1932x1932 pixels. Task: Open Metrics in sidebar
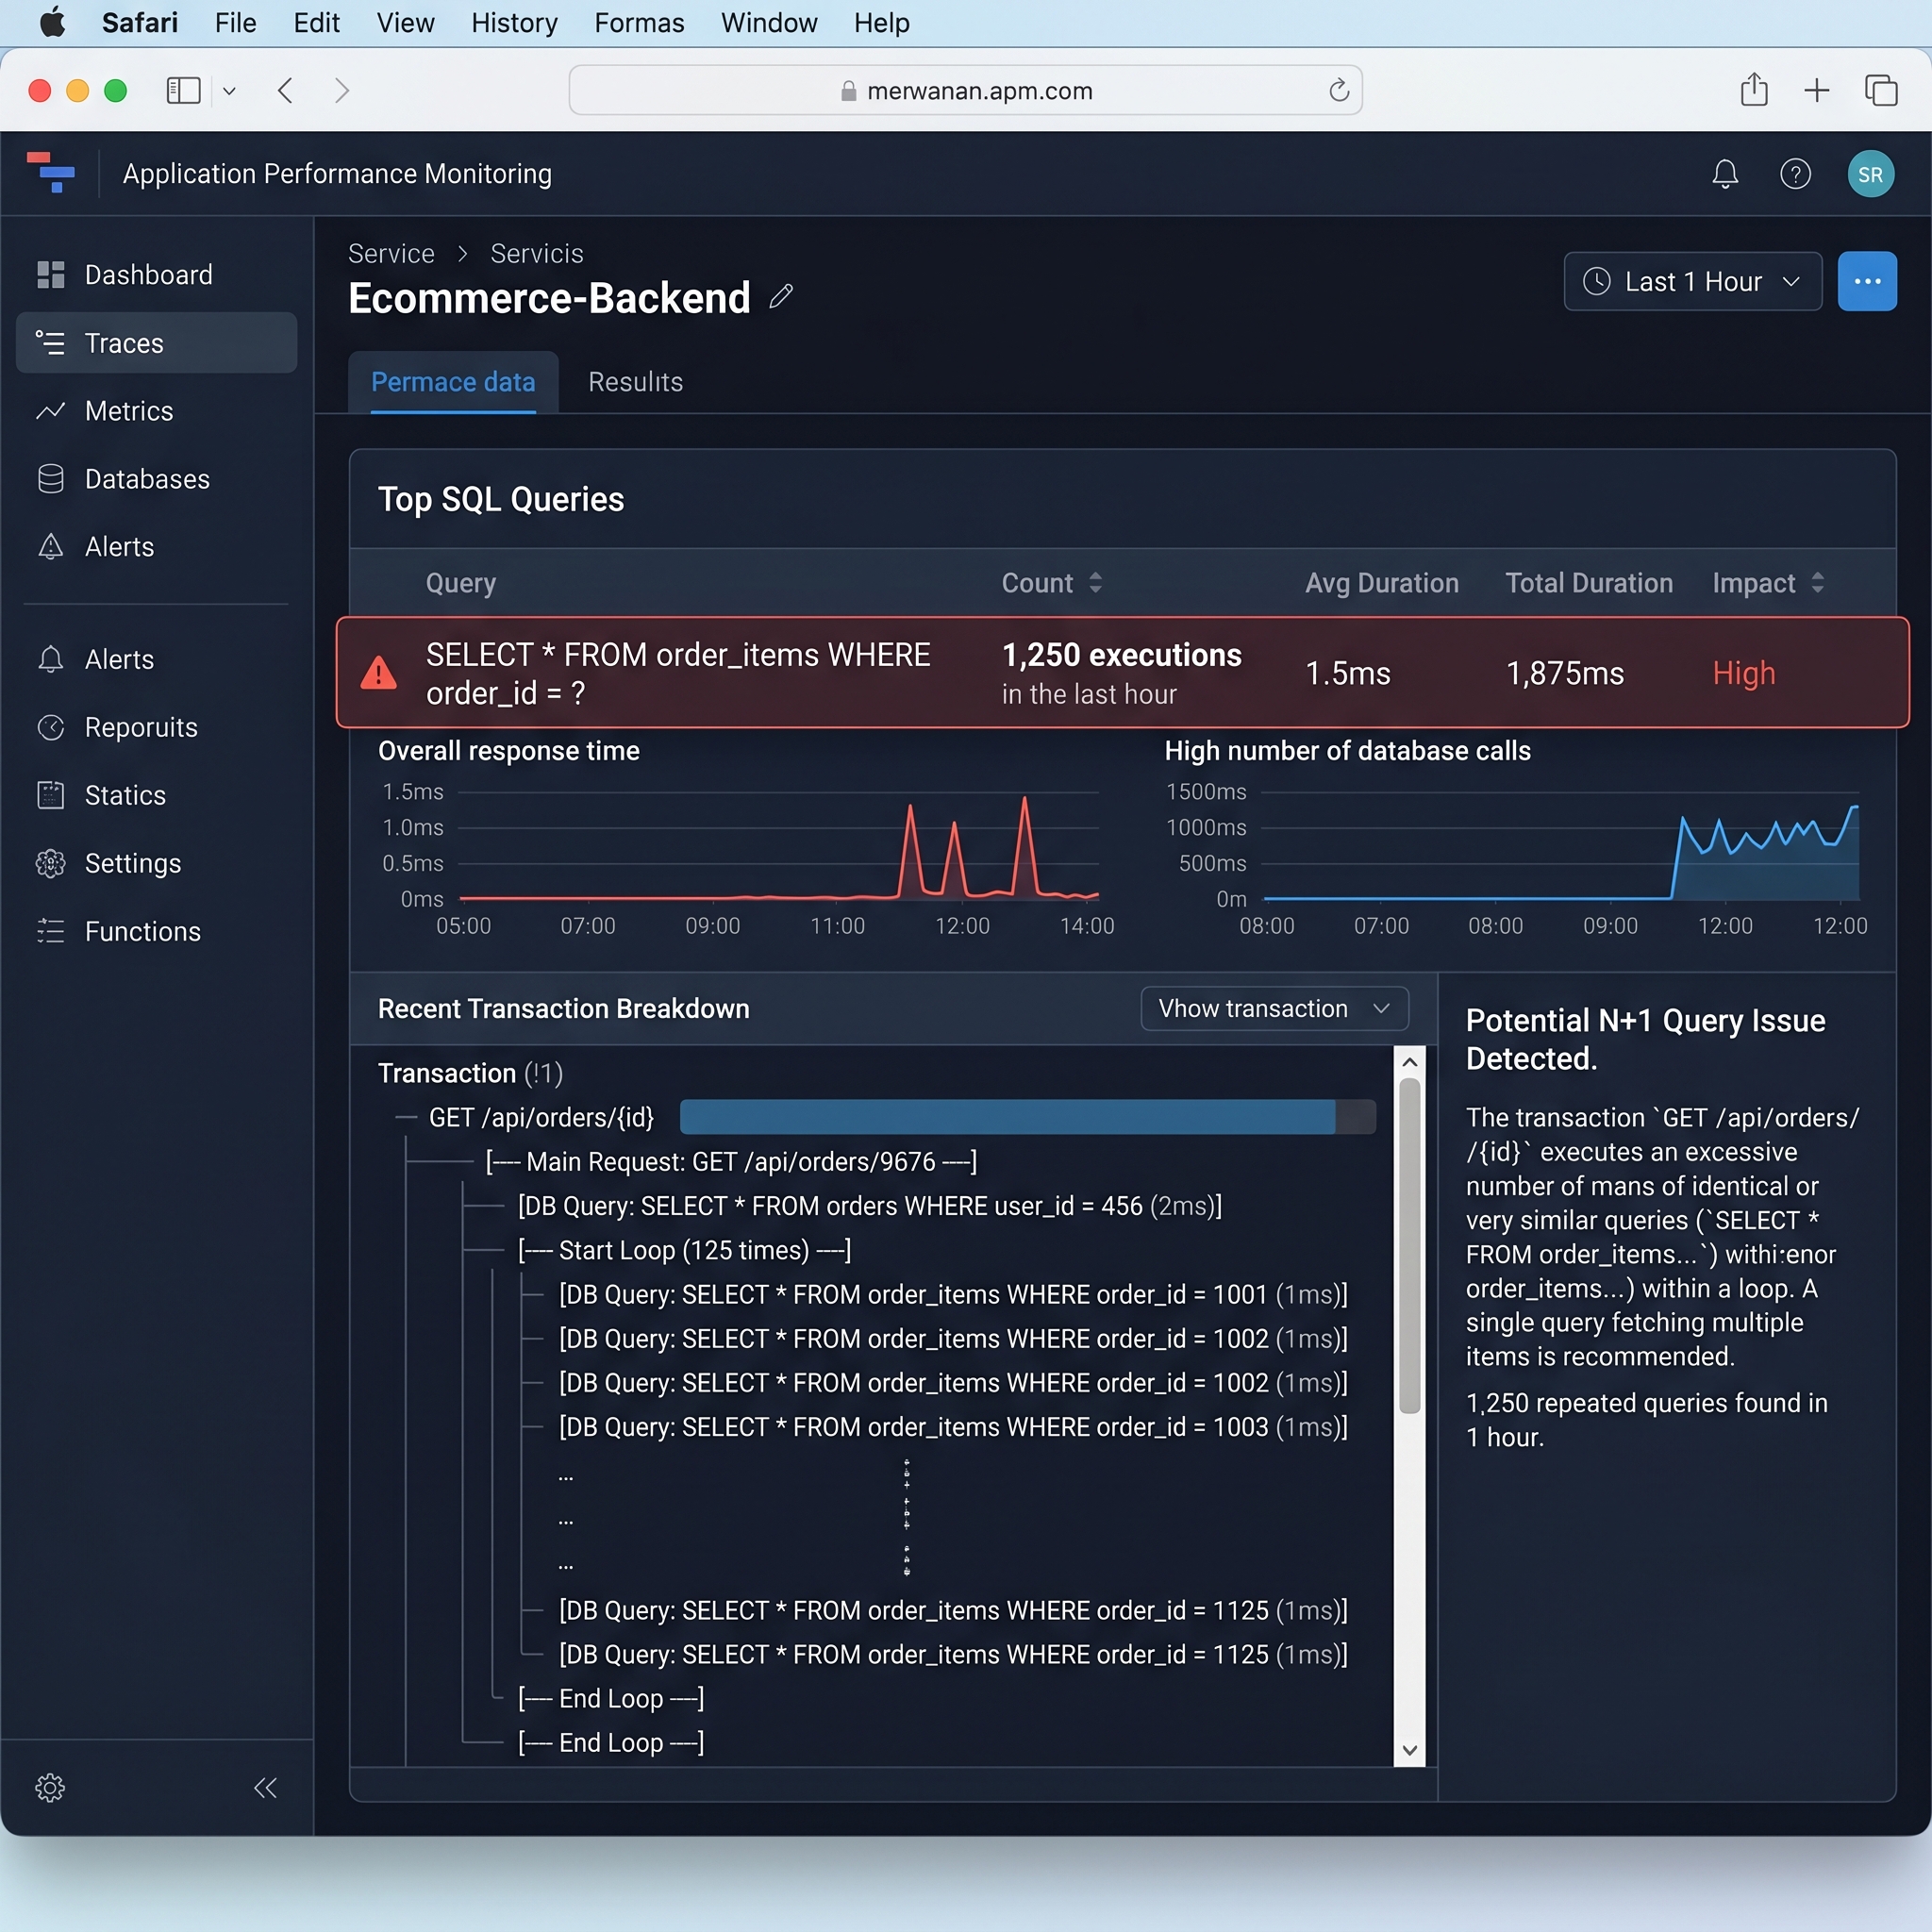coord(157,411)
